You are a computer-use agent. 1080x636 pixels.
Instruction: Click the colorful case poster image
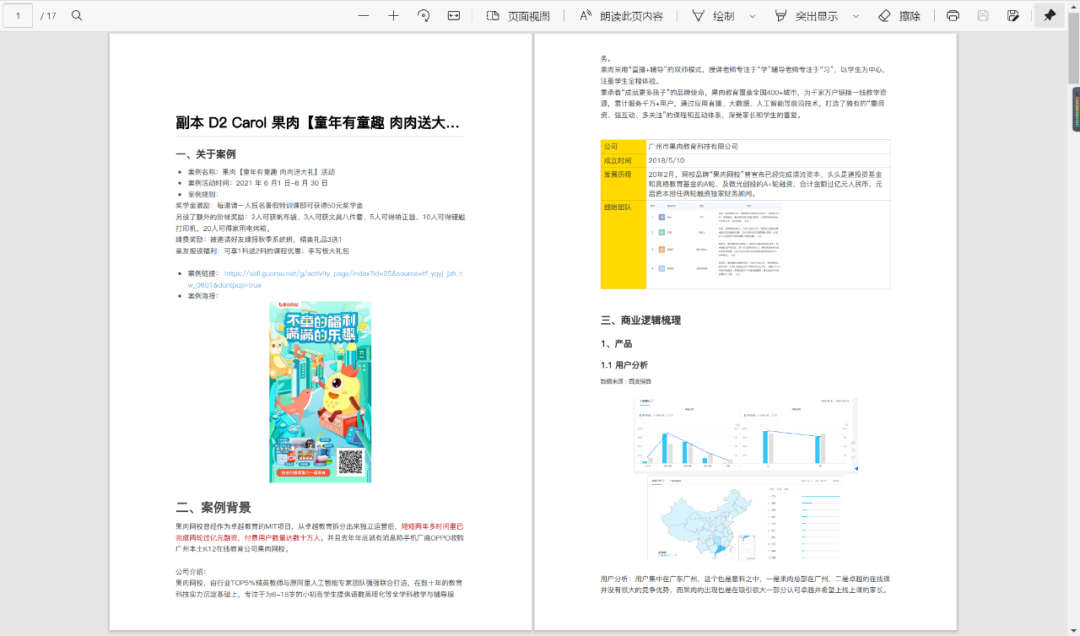pos(320,391)
